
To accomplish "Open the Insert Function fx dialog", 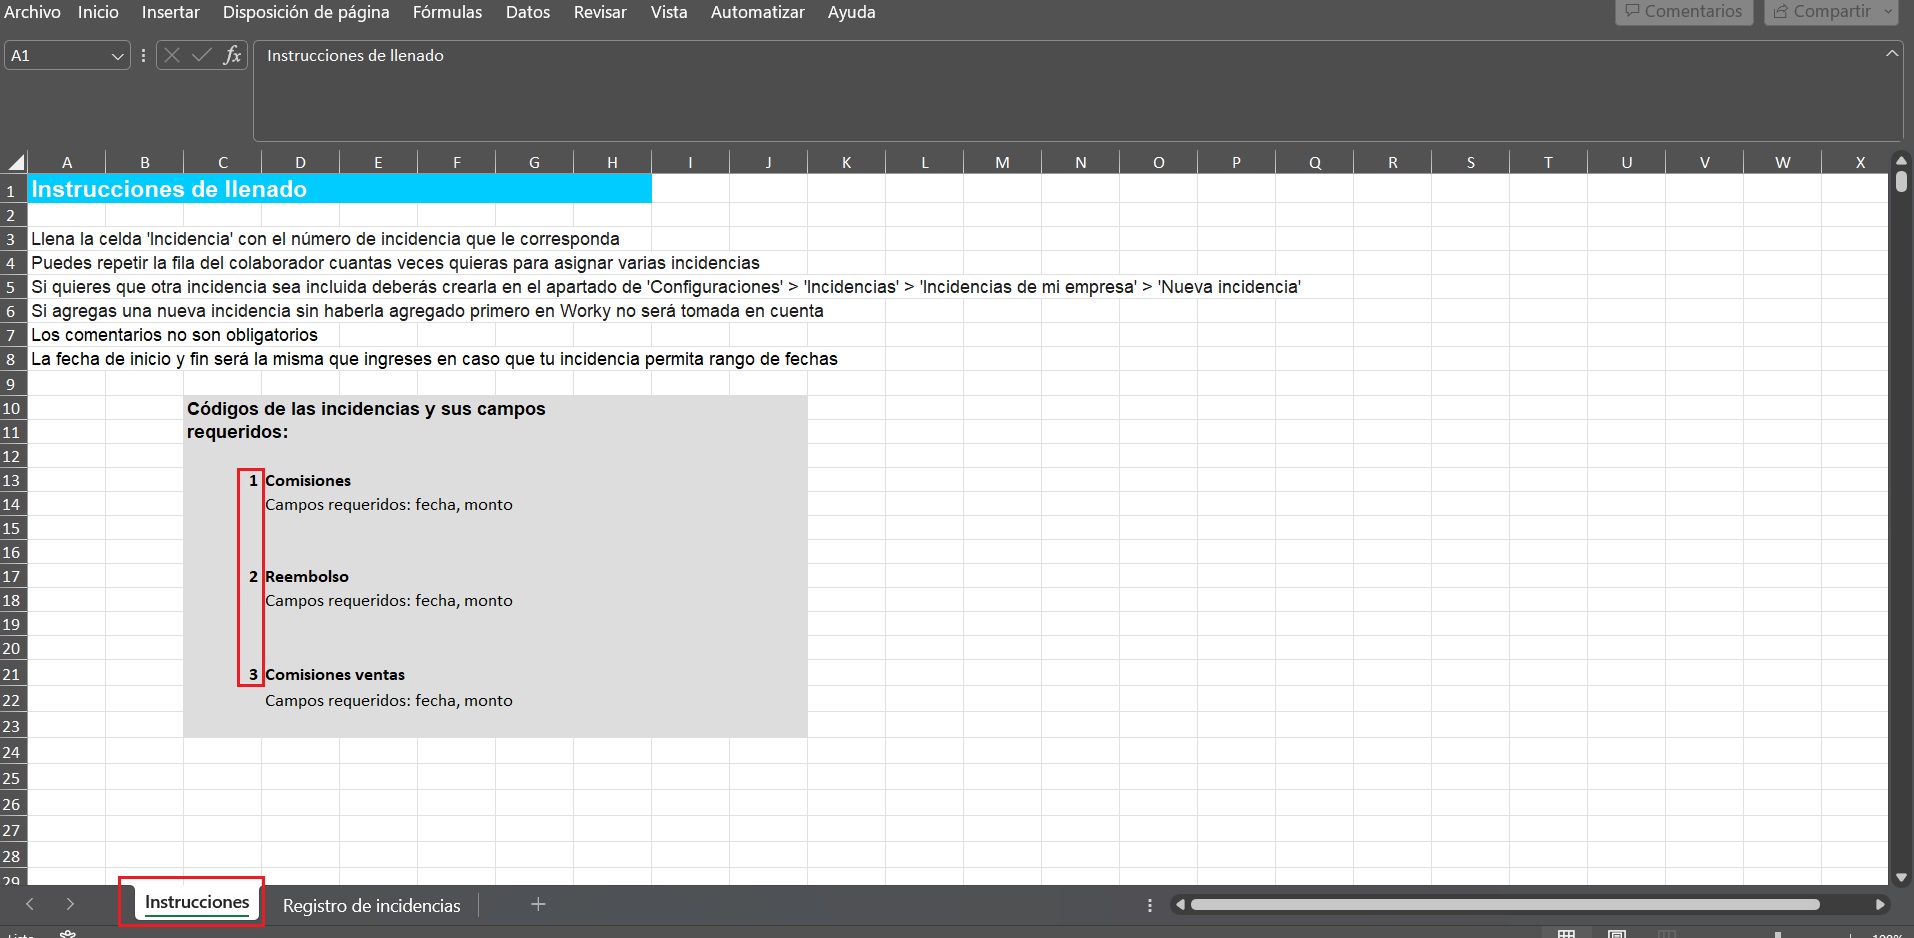I will pos(232,55).
